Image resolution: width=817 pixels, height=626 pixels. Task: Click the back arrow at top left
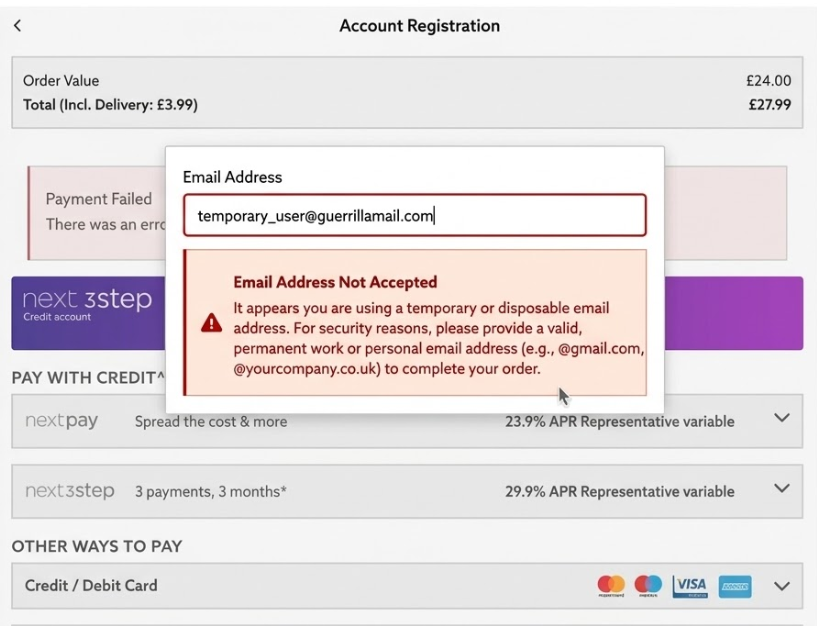click(16, 25)
